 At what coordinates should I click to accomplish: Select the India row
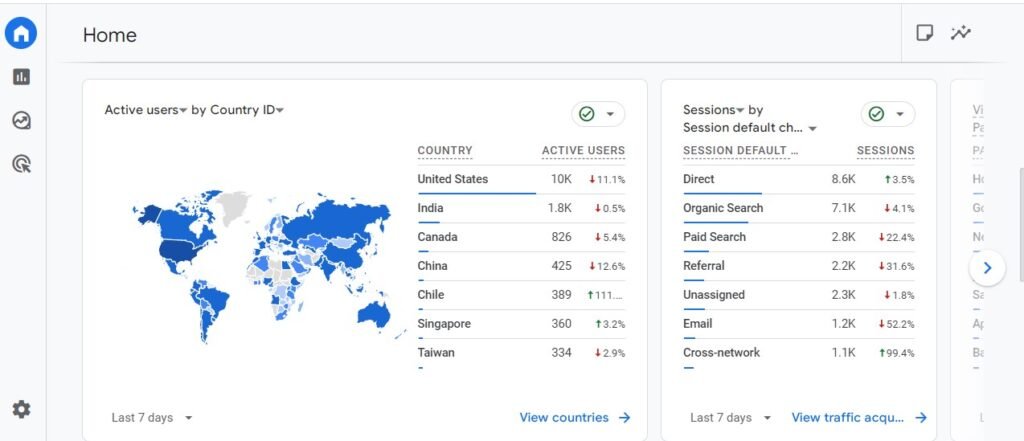pyautogui.click(x=521, y=208)
